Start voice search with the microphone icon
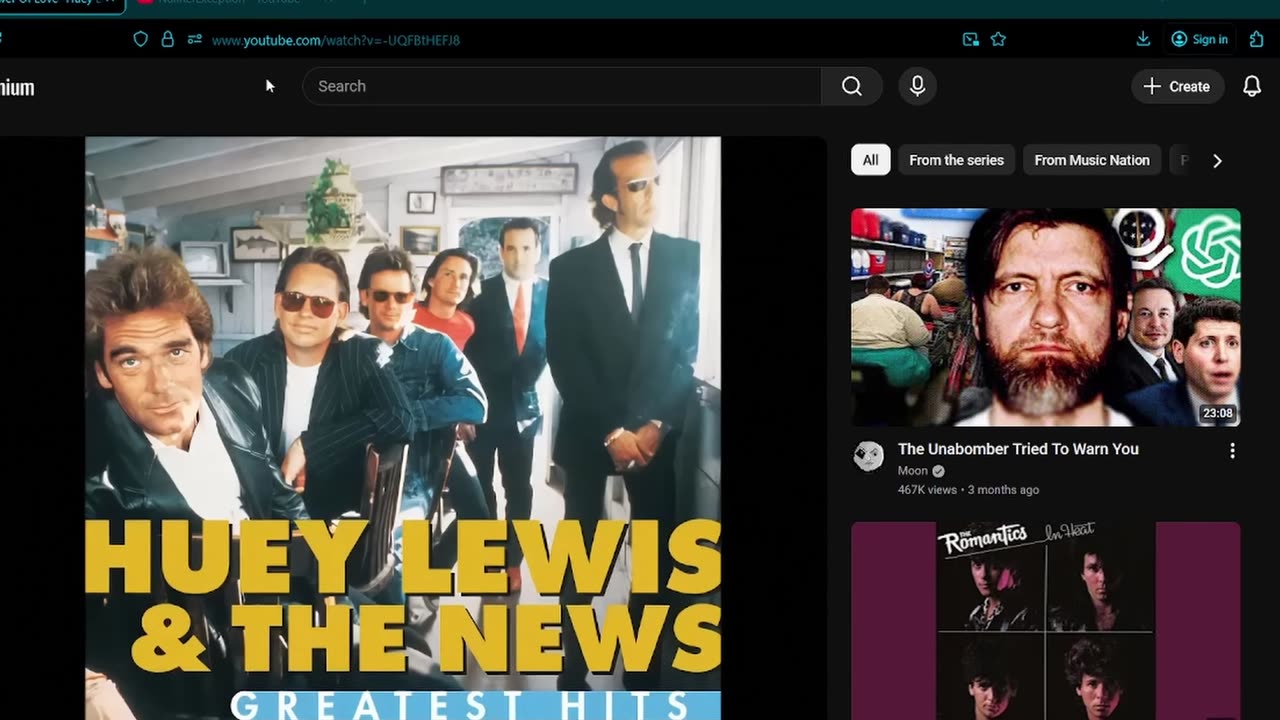1280x720 pixels. (x=917, y=86)
